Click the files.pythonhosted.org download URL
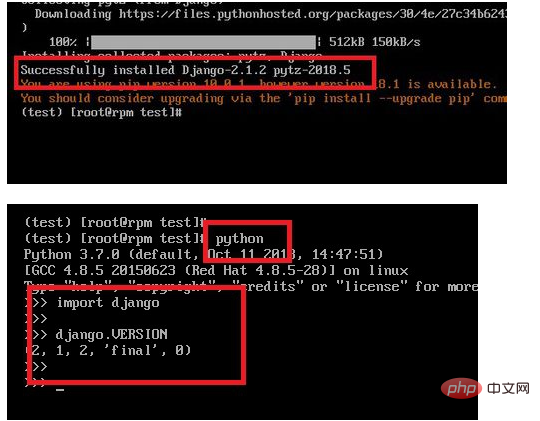This screenshot has height=421, width=540. point(313,14)
